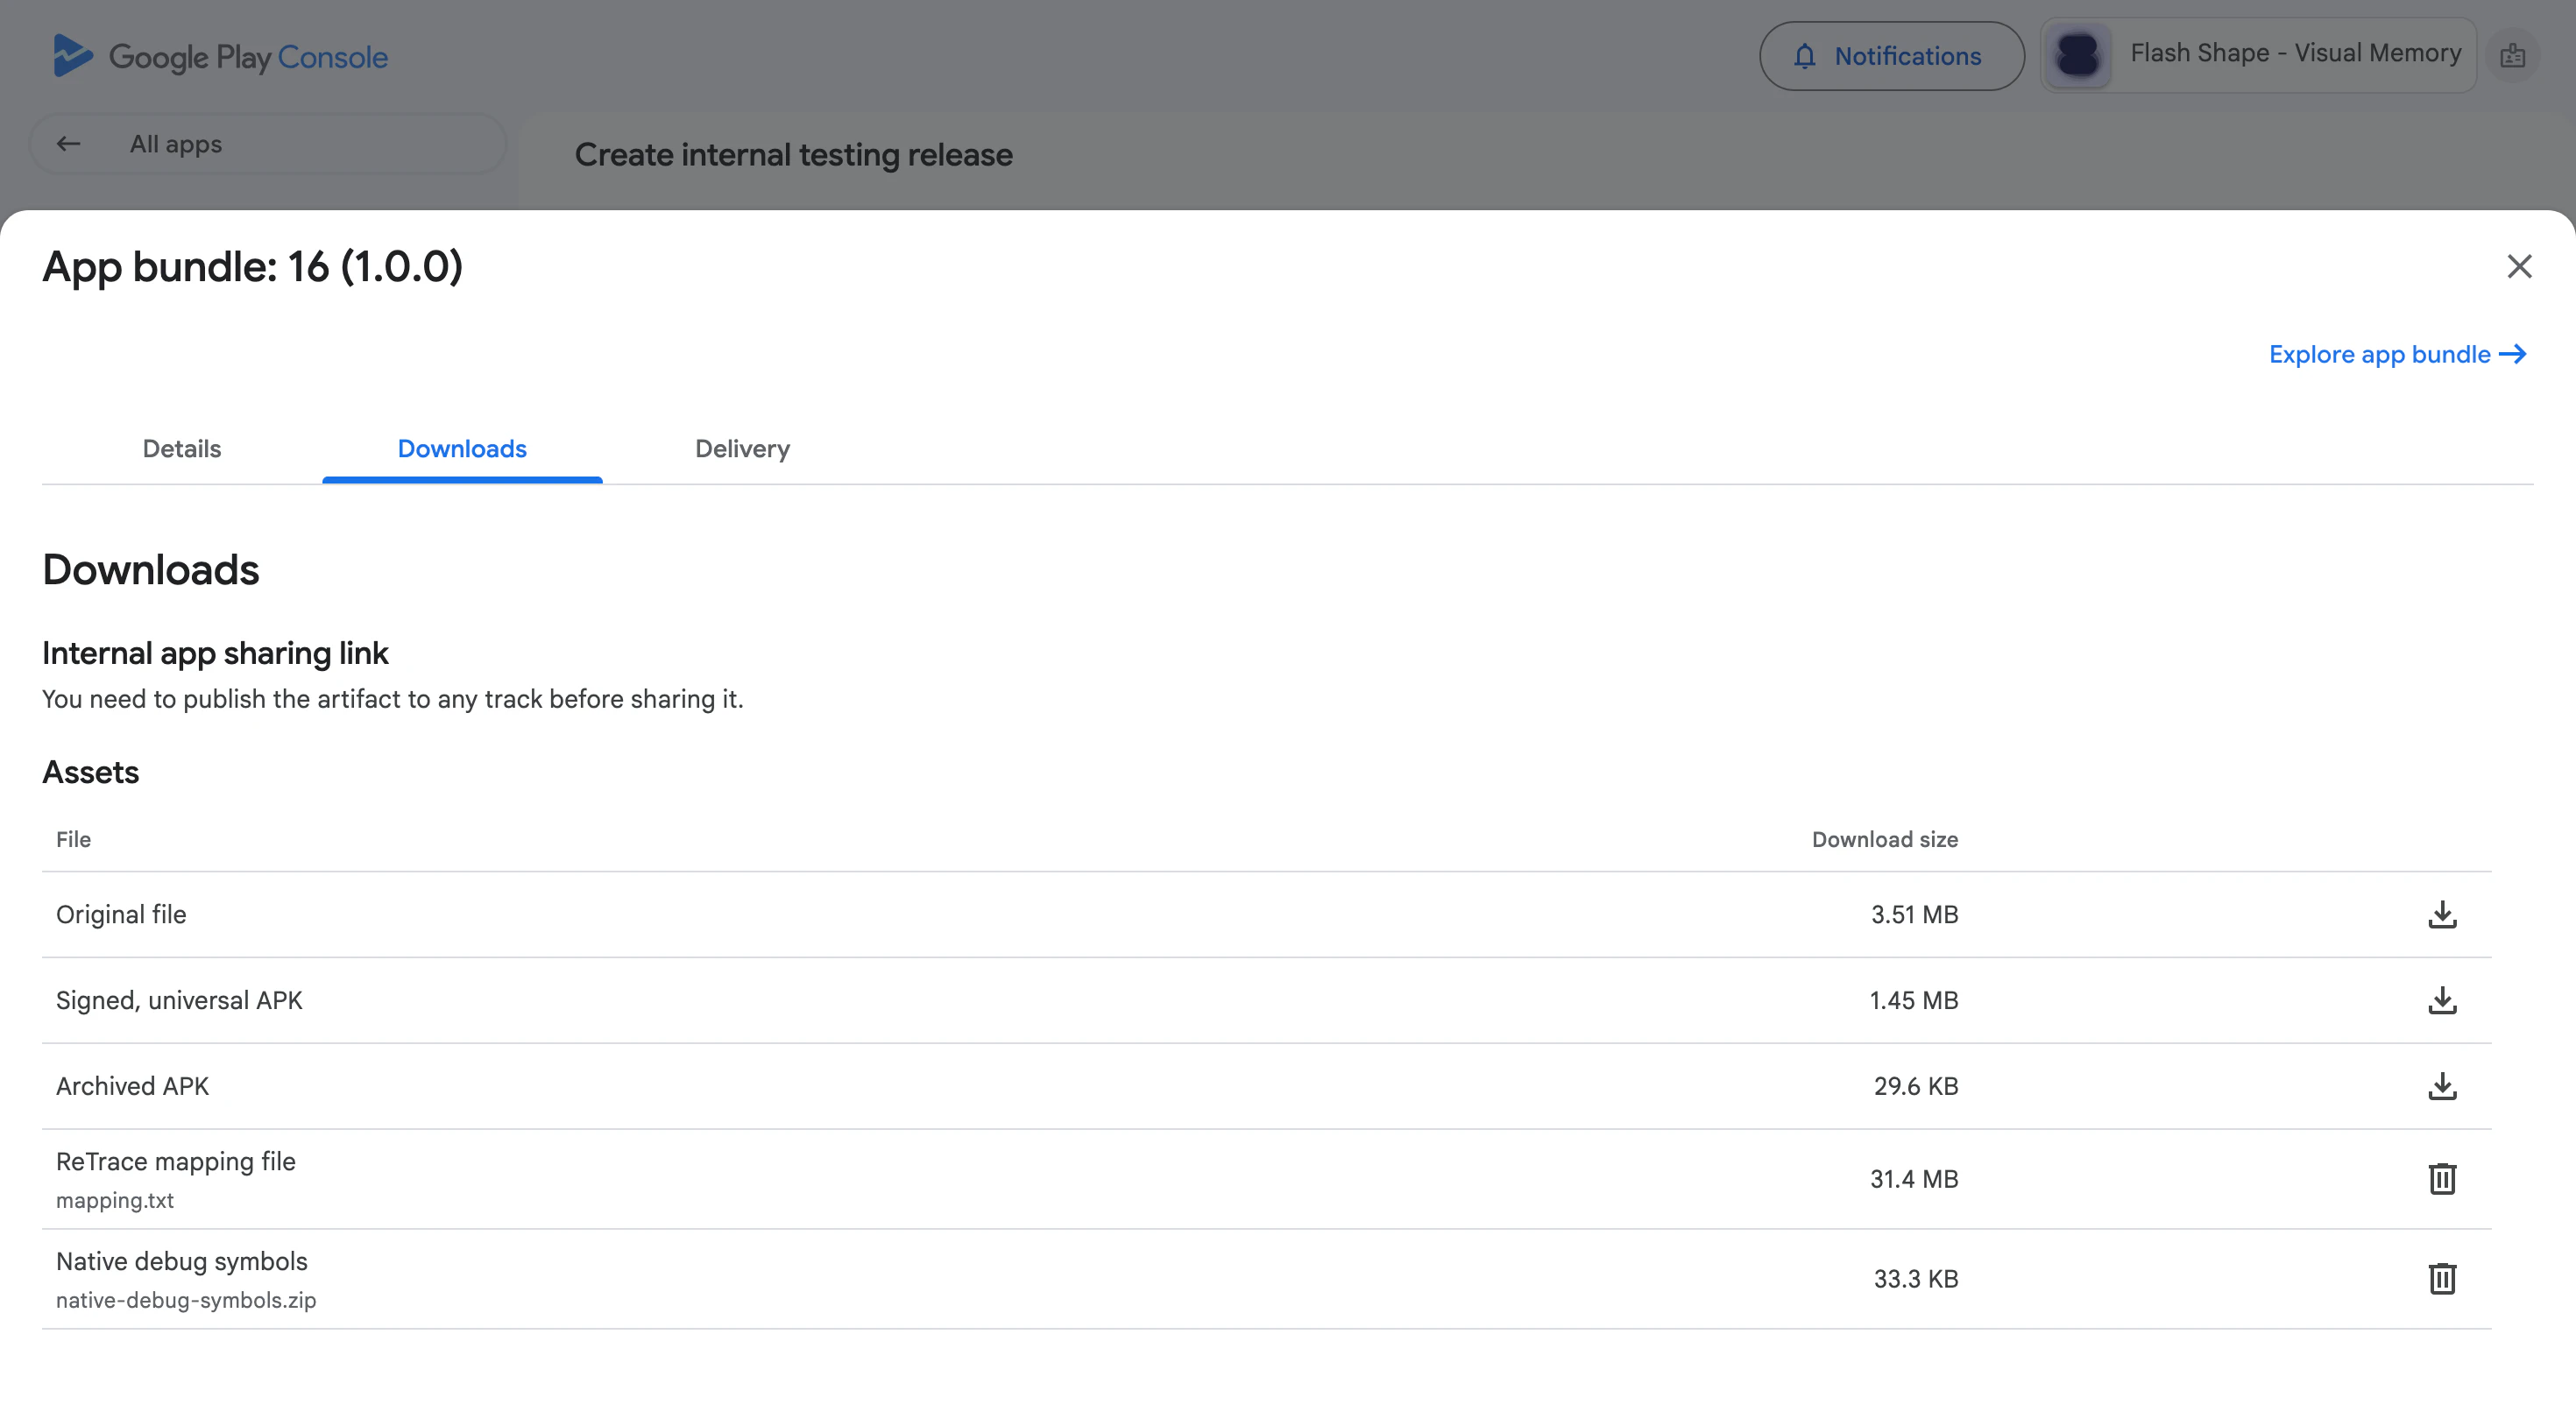Open the Notifications button
Screen dimensions: 2576x1419
pos(1891,56)
